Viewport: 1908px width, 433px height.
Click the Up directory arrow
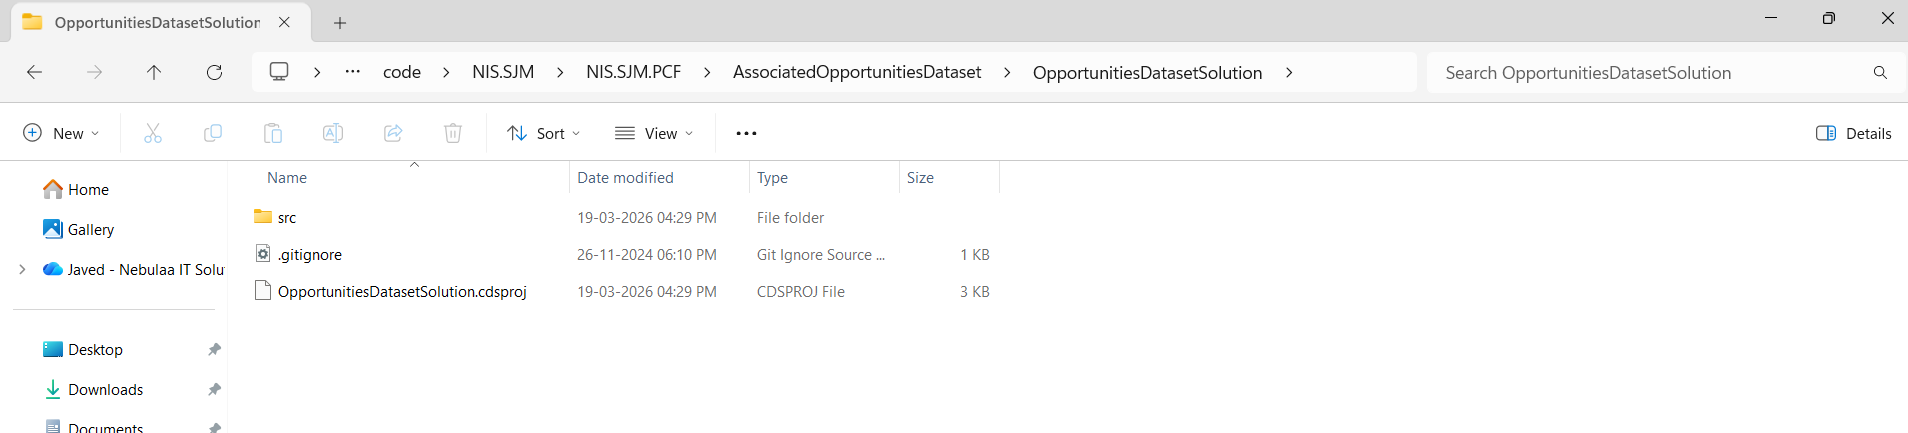point(154,72)
